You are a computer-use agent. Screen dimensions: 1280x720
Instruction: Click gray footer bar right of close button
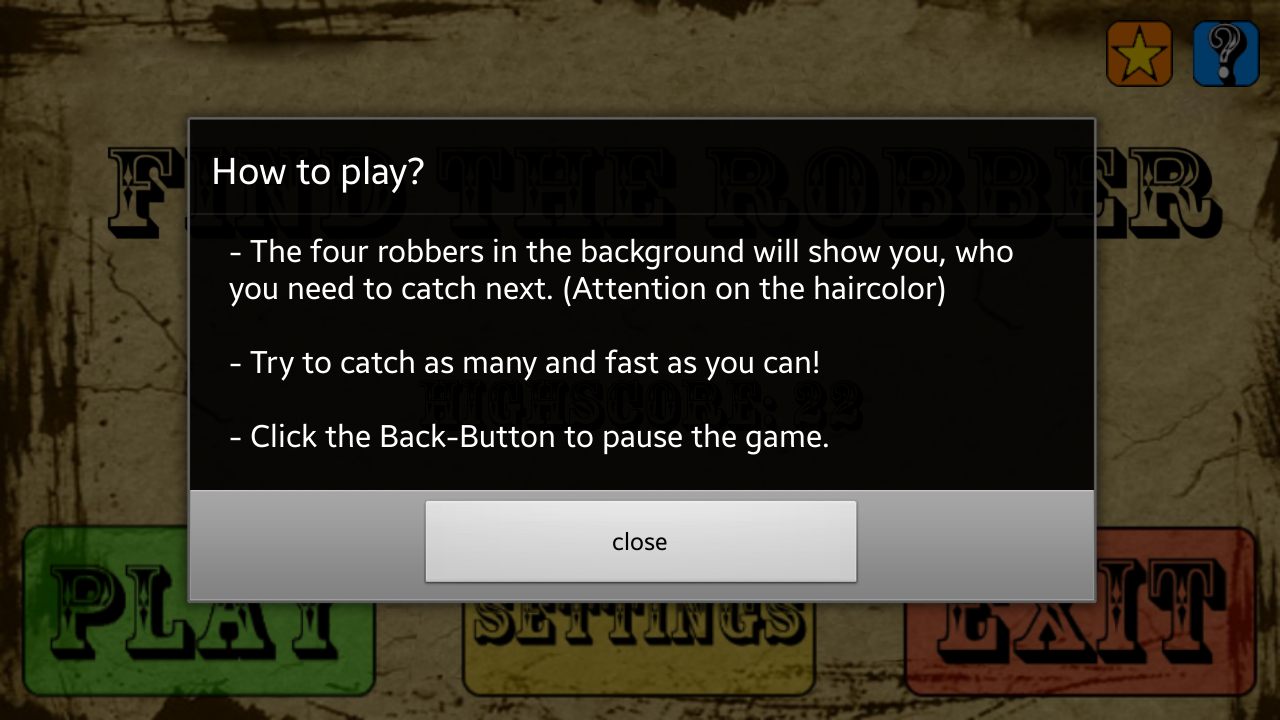pos(975,545)
